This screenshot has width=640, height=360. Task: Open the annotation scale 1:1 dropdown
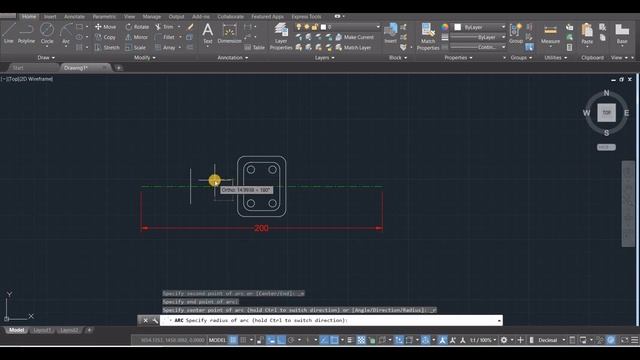pyautogui.click(x=482, y=340)
